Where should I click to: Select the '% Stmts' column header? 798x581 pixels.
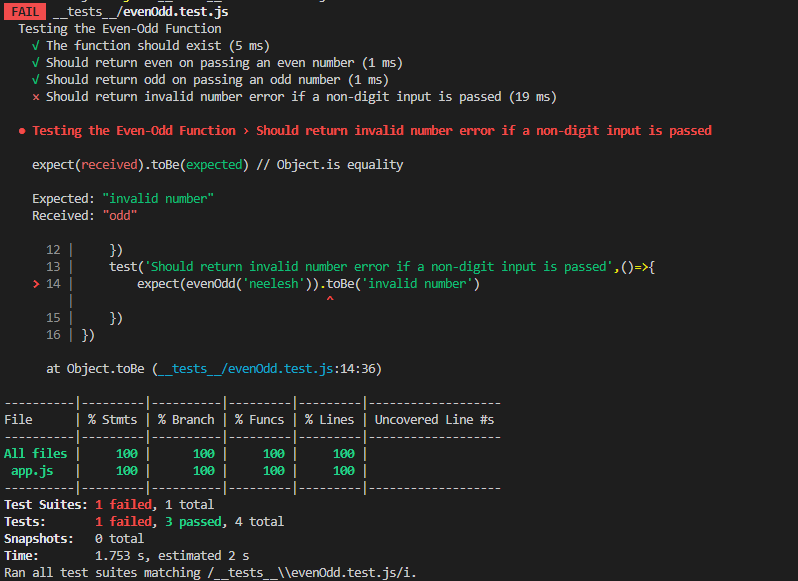[x=112, y=420]
